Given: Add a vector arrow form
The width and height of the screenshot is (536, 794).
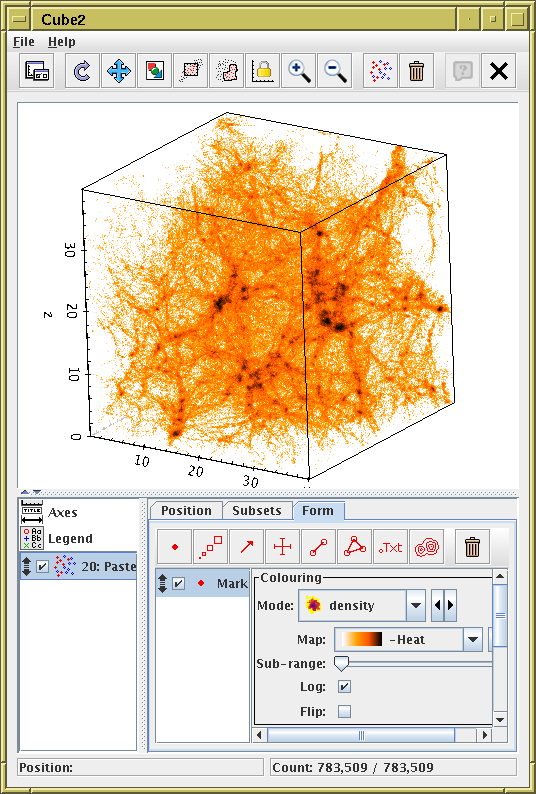Looking at the screenshot, I should [x=247, y=547].
